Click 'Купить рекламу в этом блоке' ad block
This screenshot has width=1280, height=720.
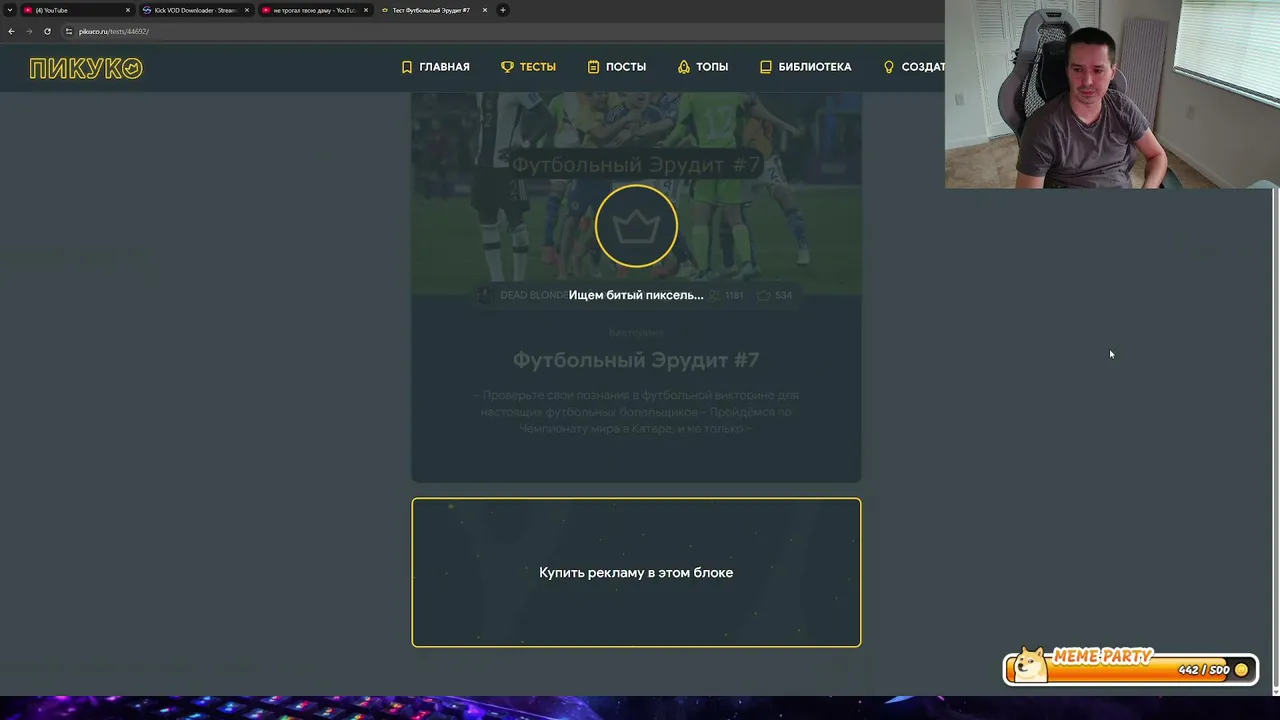tap(636, 572)
